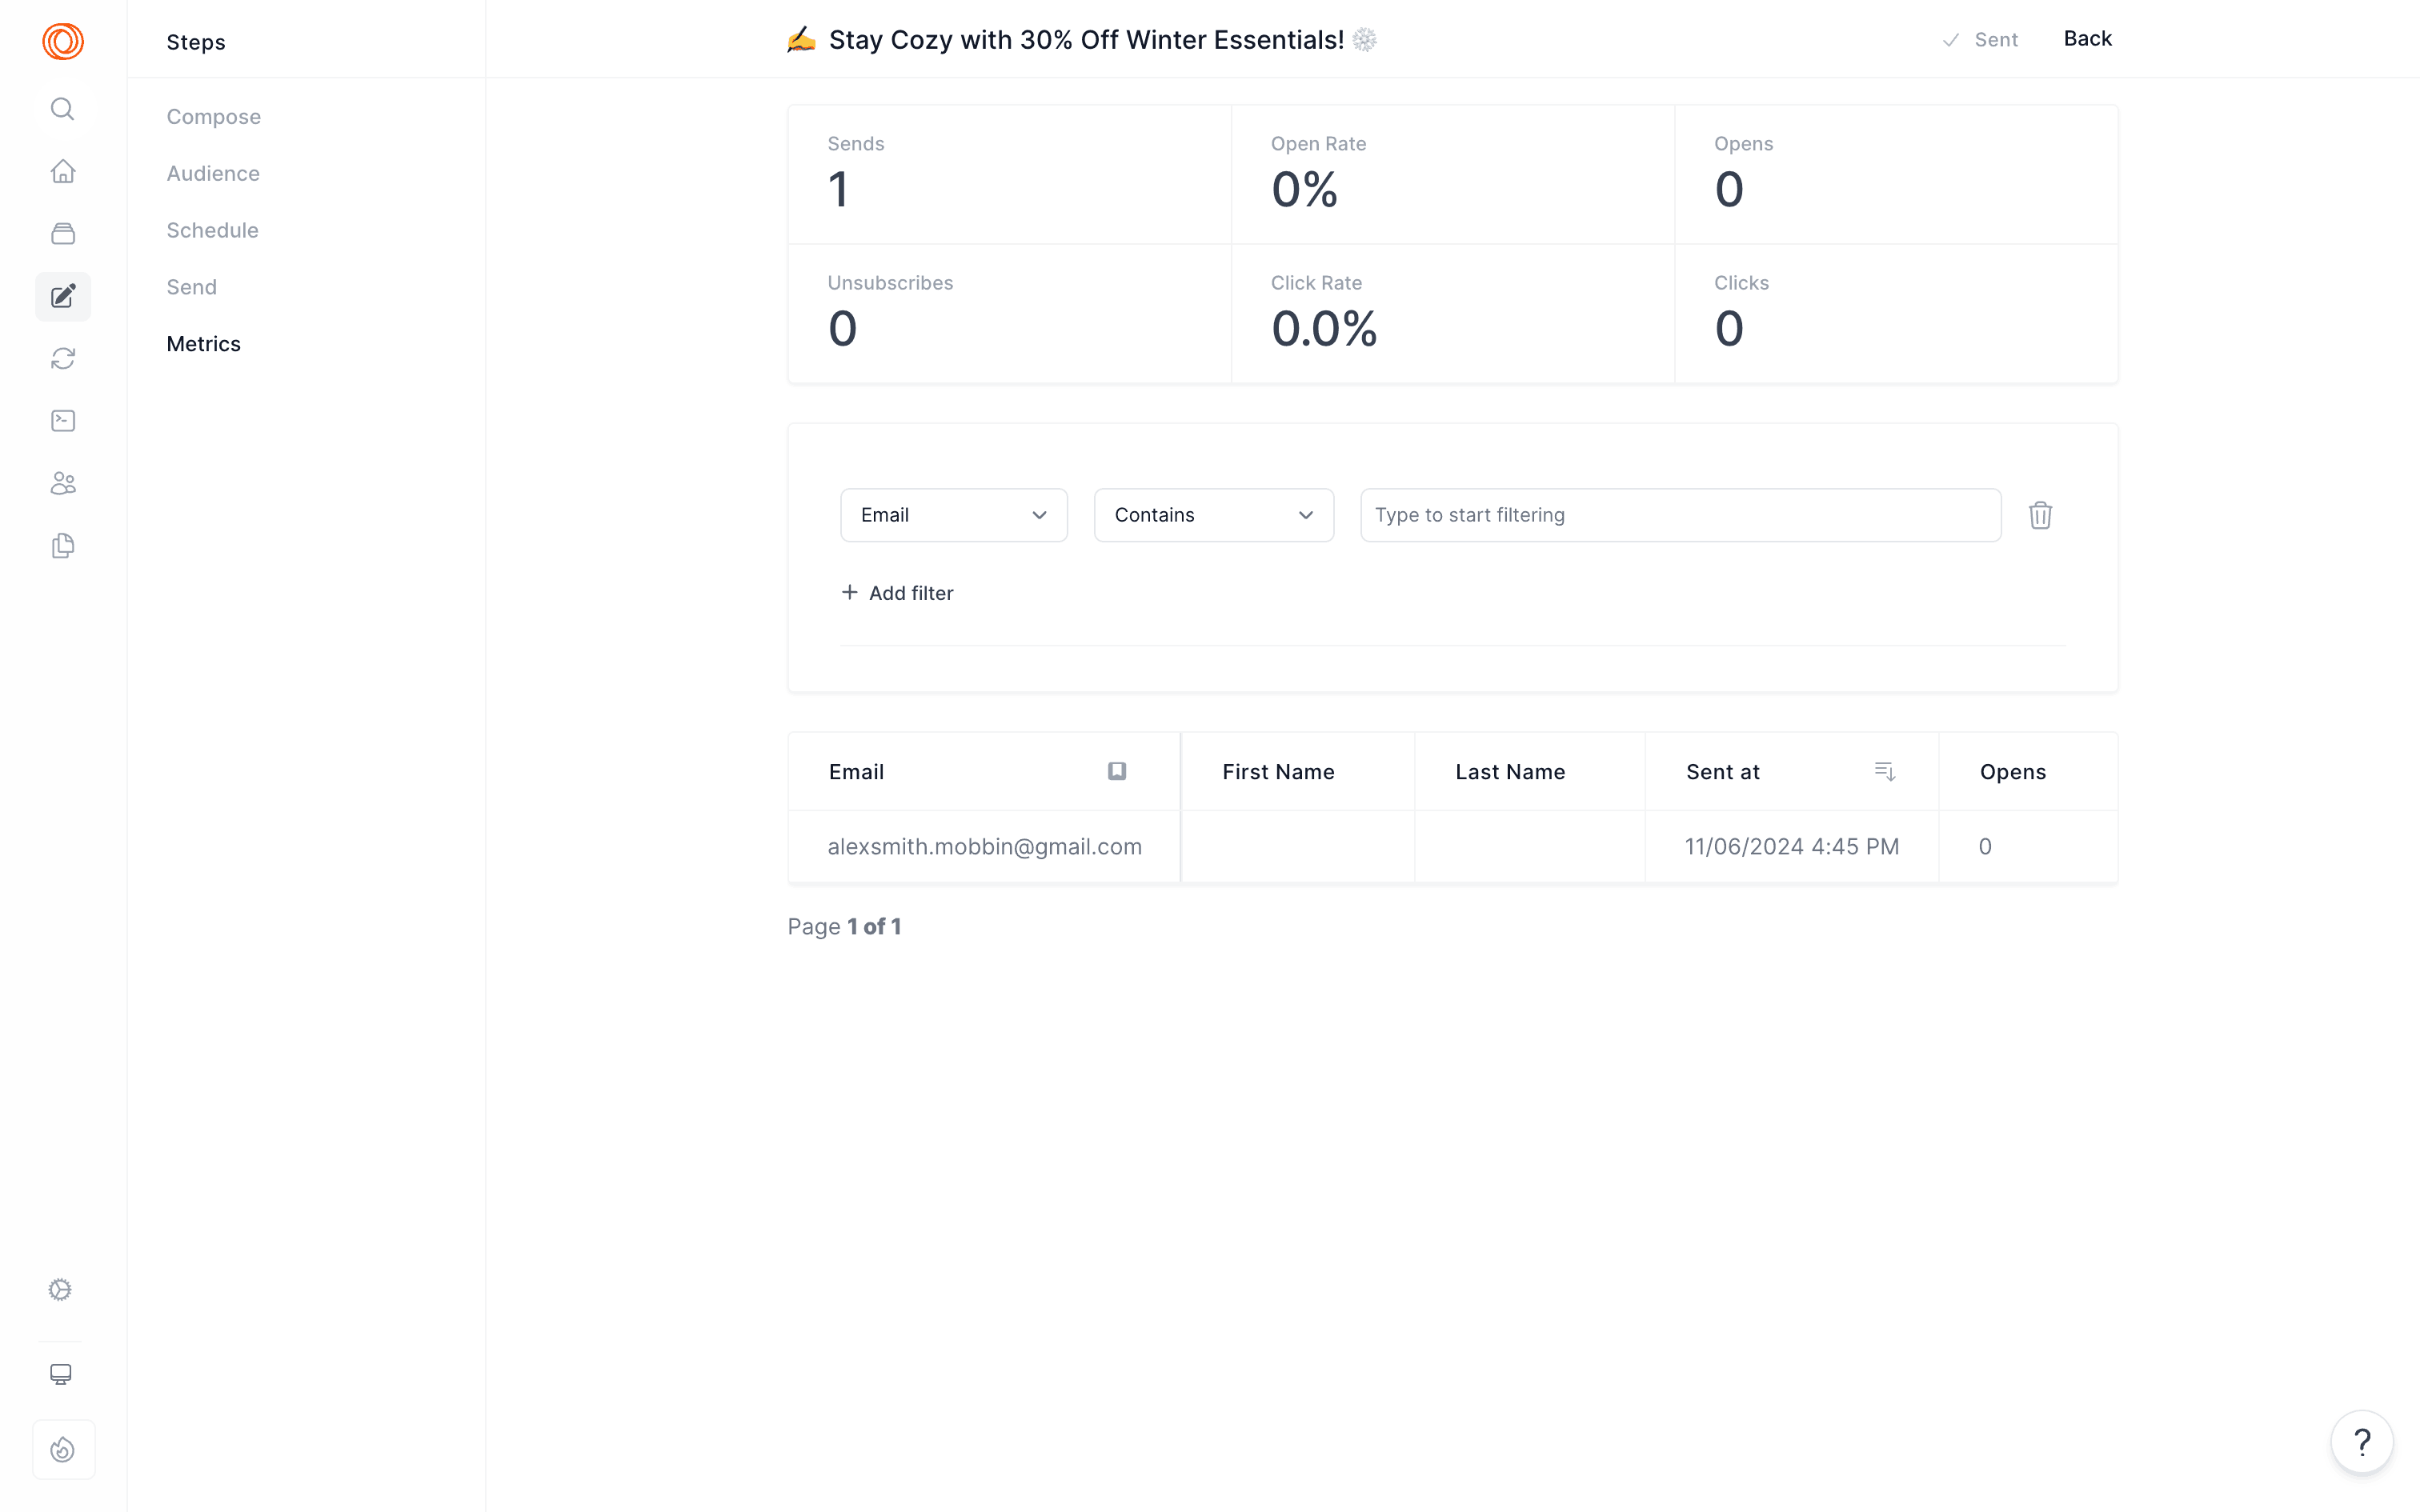The image size is (2420, 1512).
Task: Open the terminal icon in sidebar
Action: click(x=62, y=420)
